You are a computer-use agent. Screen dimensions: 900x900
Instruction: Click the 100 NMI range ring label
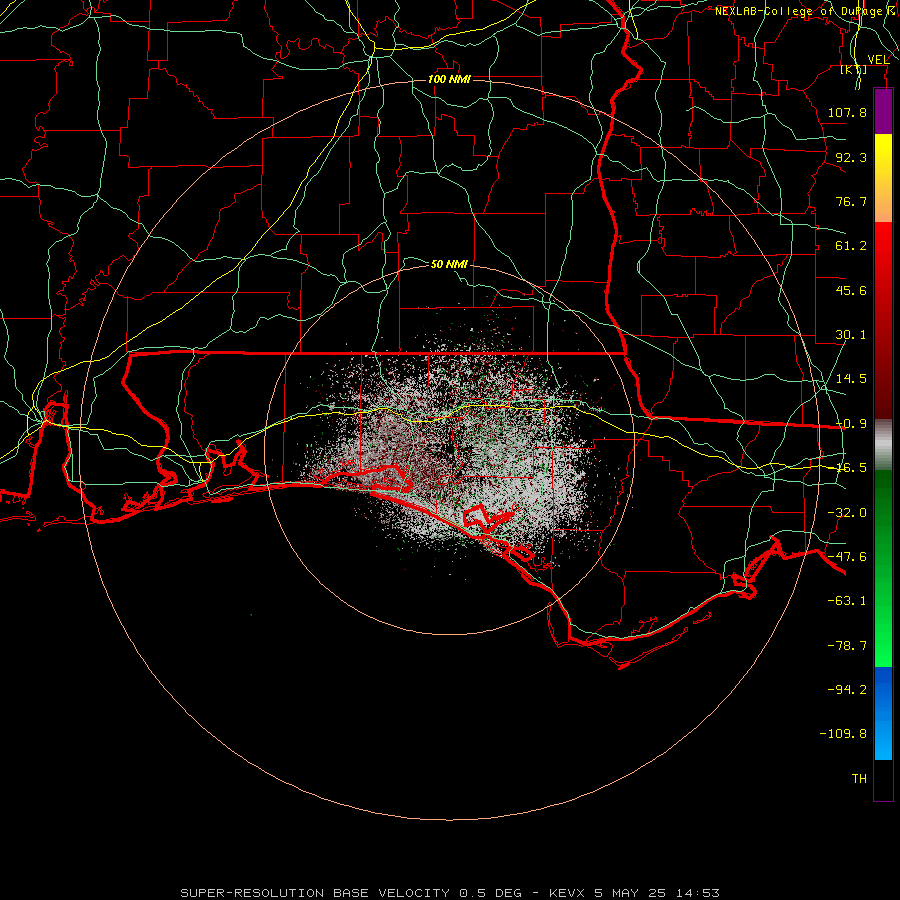point(449,79)
